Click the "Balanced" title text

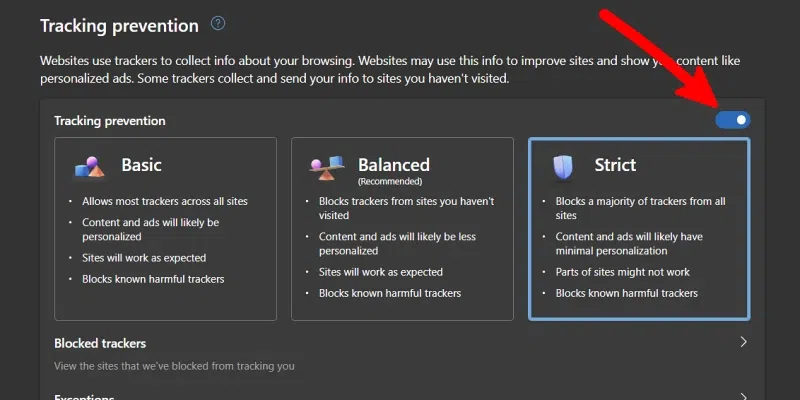tap(394, 165)
